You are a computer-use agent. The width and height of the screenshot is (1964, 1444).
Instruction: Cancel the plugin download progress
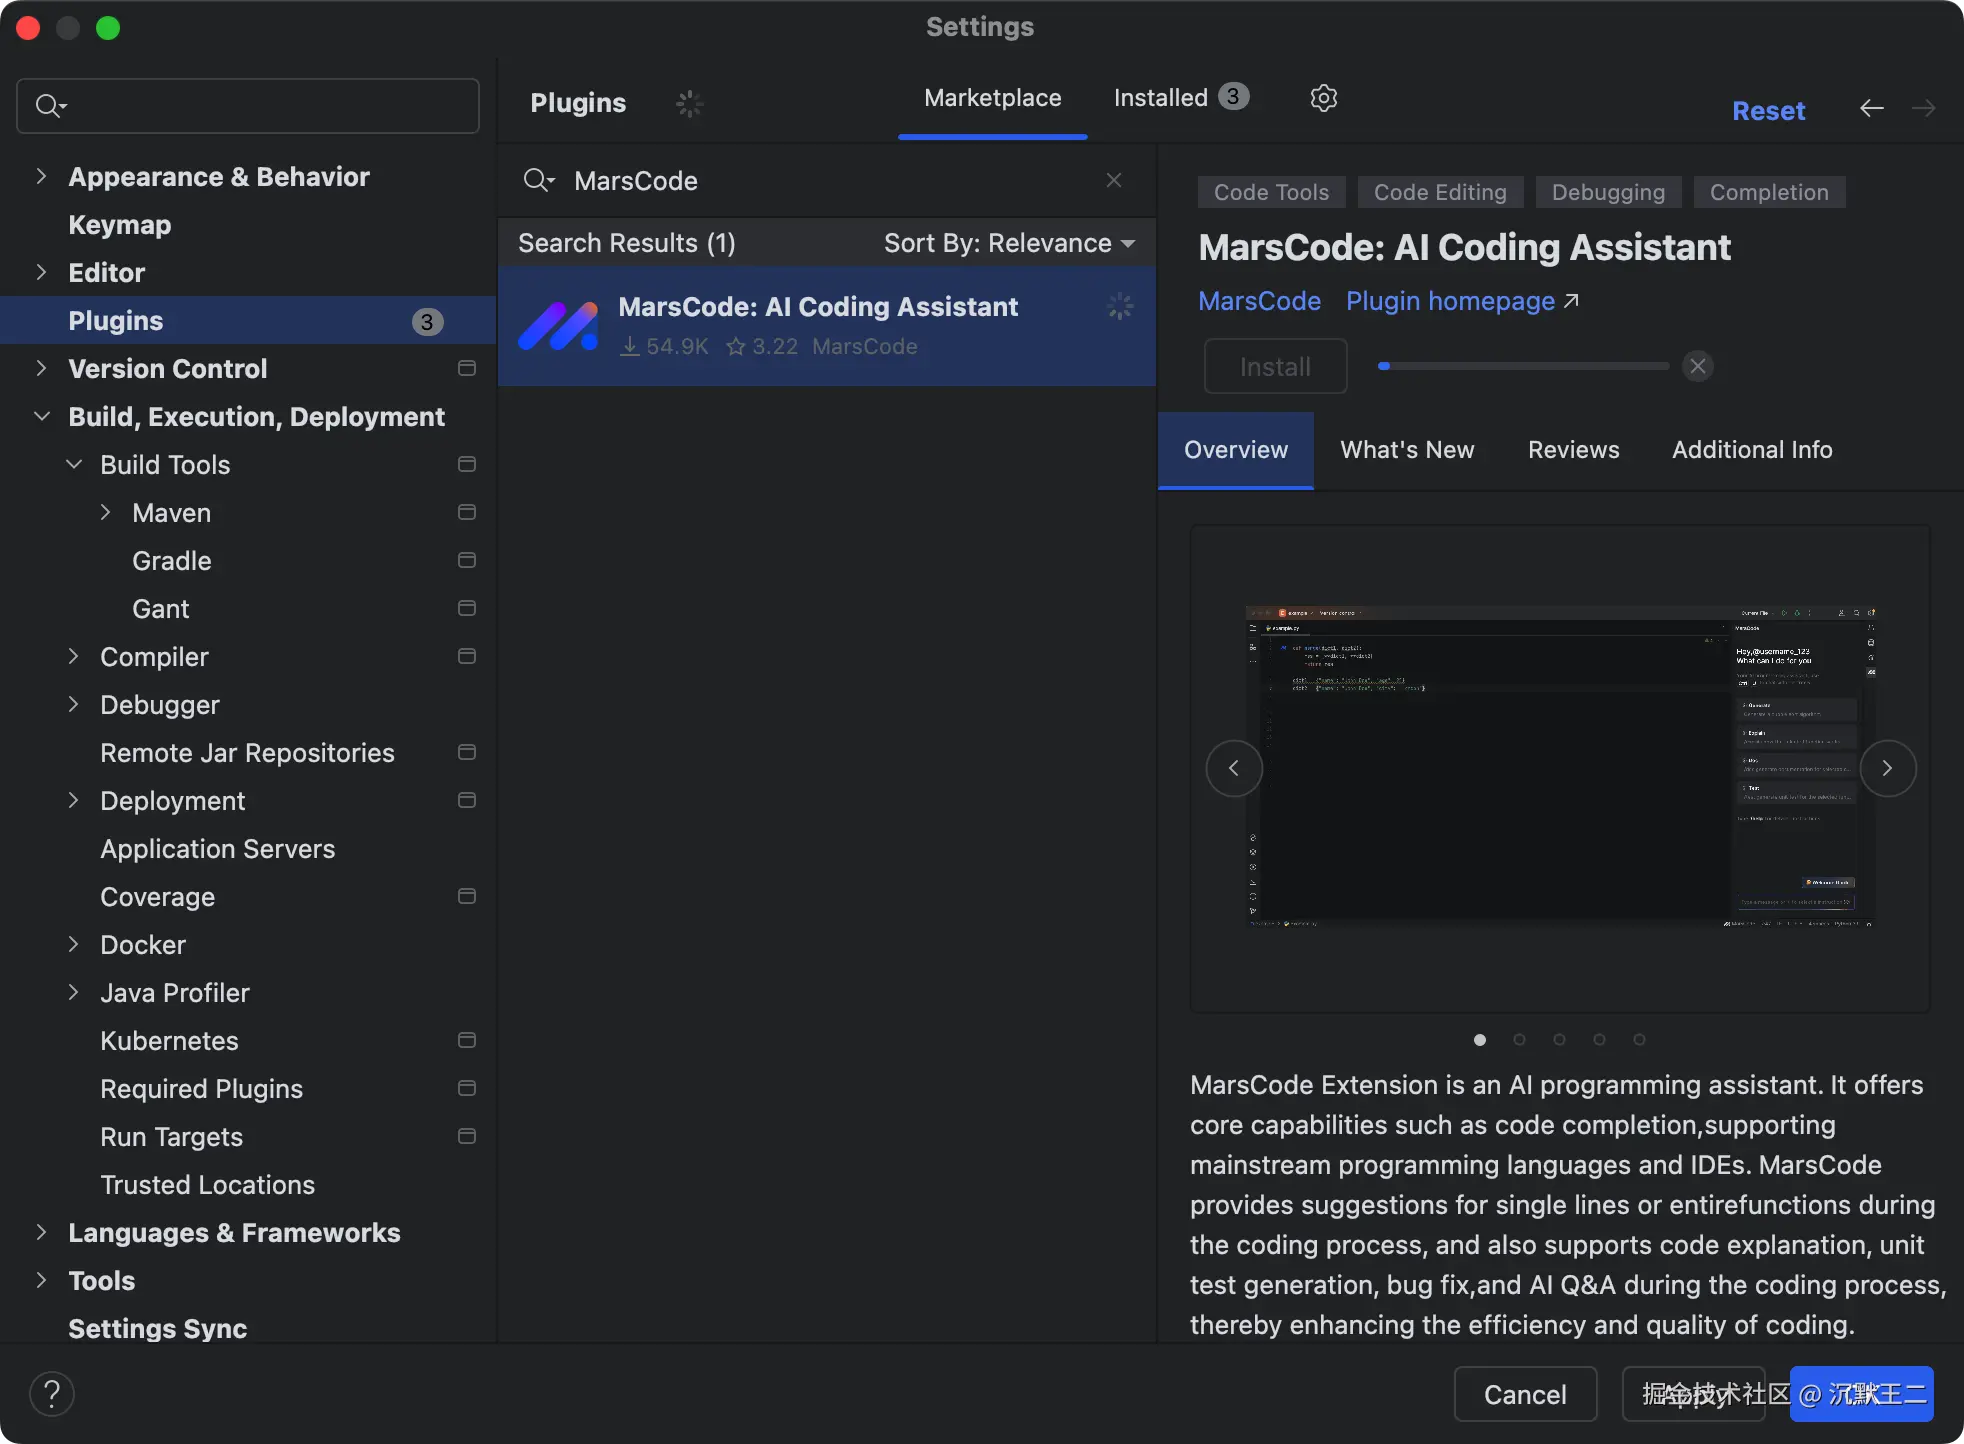1697,366
